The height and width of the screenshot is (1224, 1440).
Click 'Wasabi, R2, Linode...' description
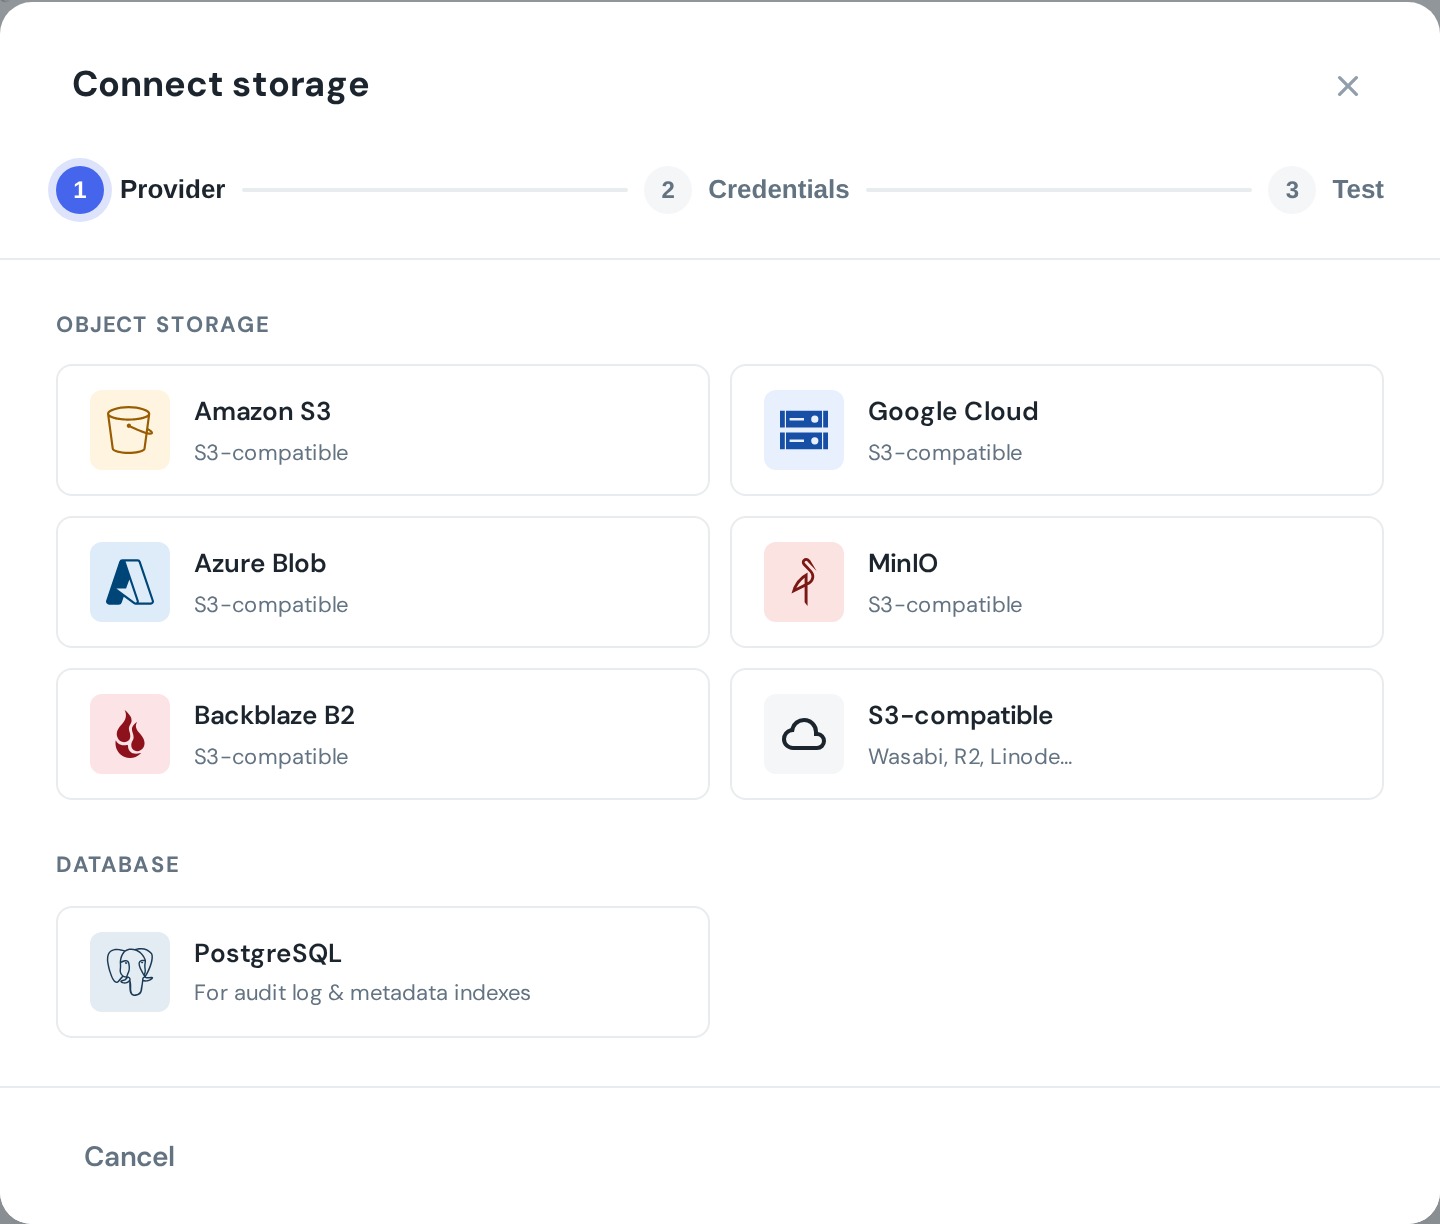(970, 756)
